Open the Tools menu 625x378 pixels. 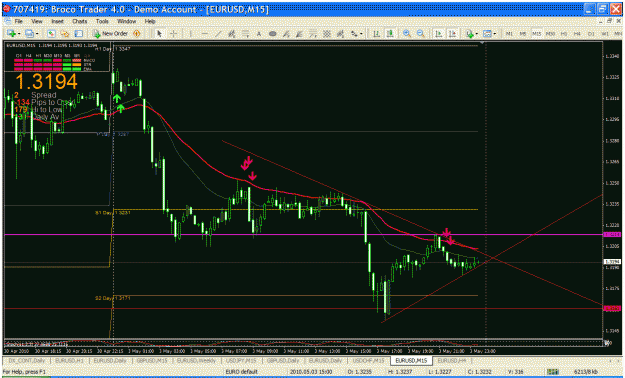tap(102, 21)
